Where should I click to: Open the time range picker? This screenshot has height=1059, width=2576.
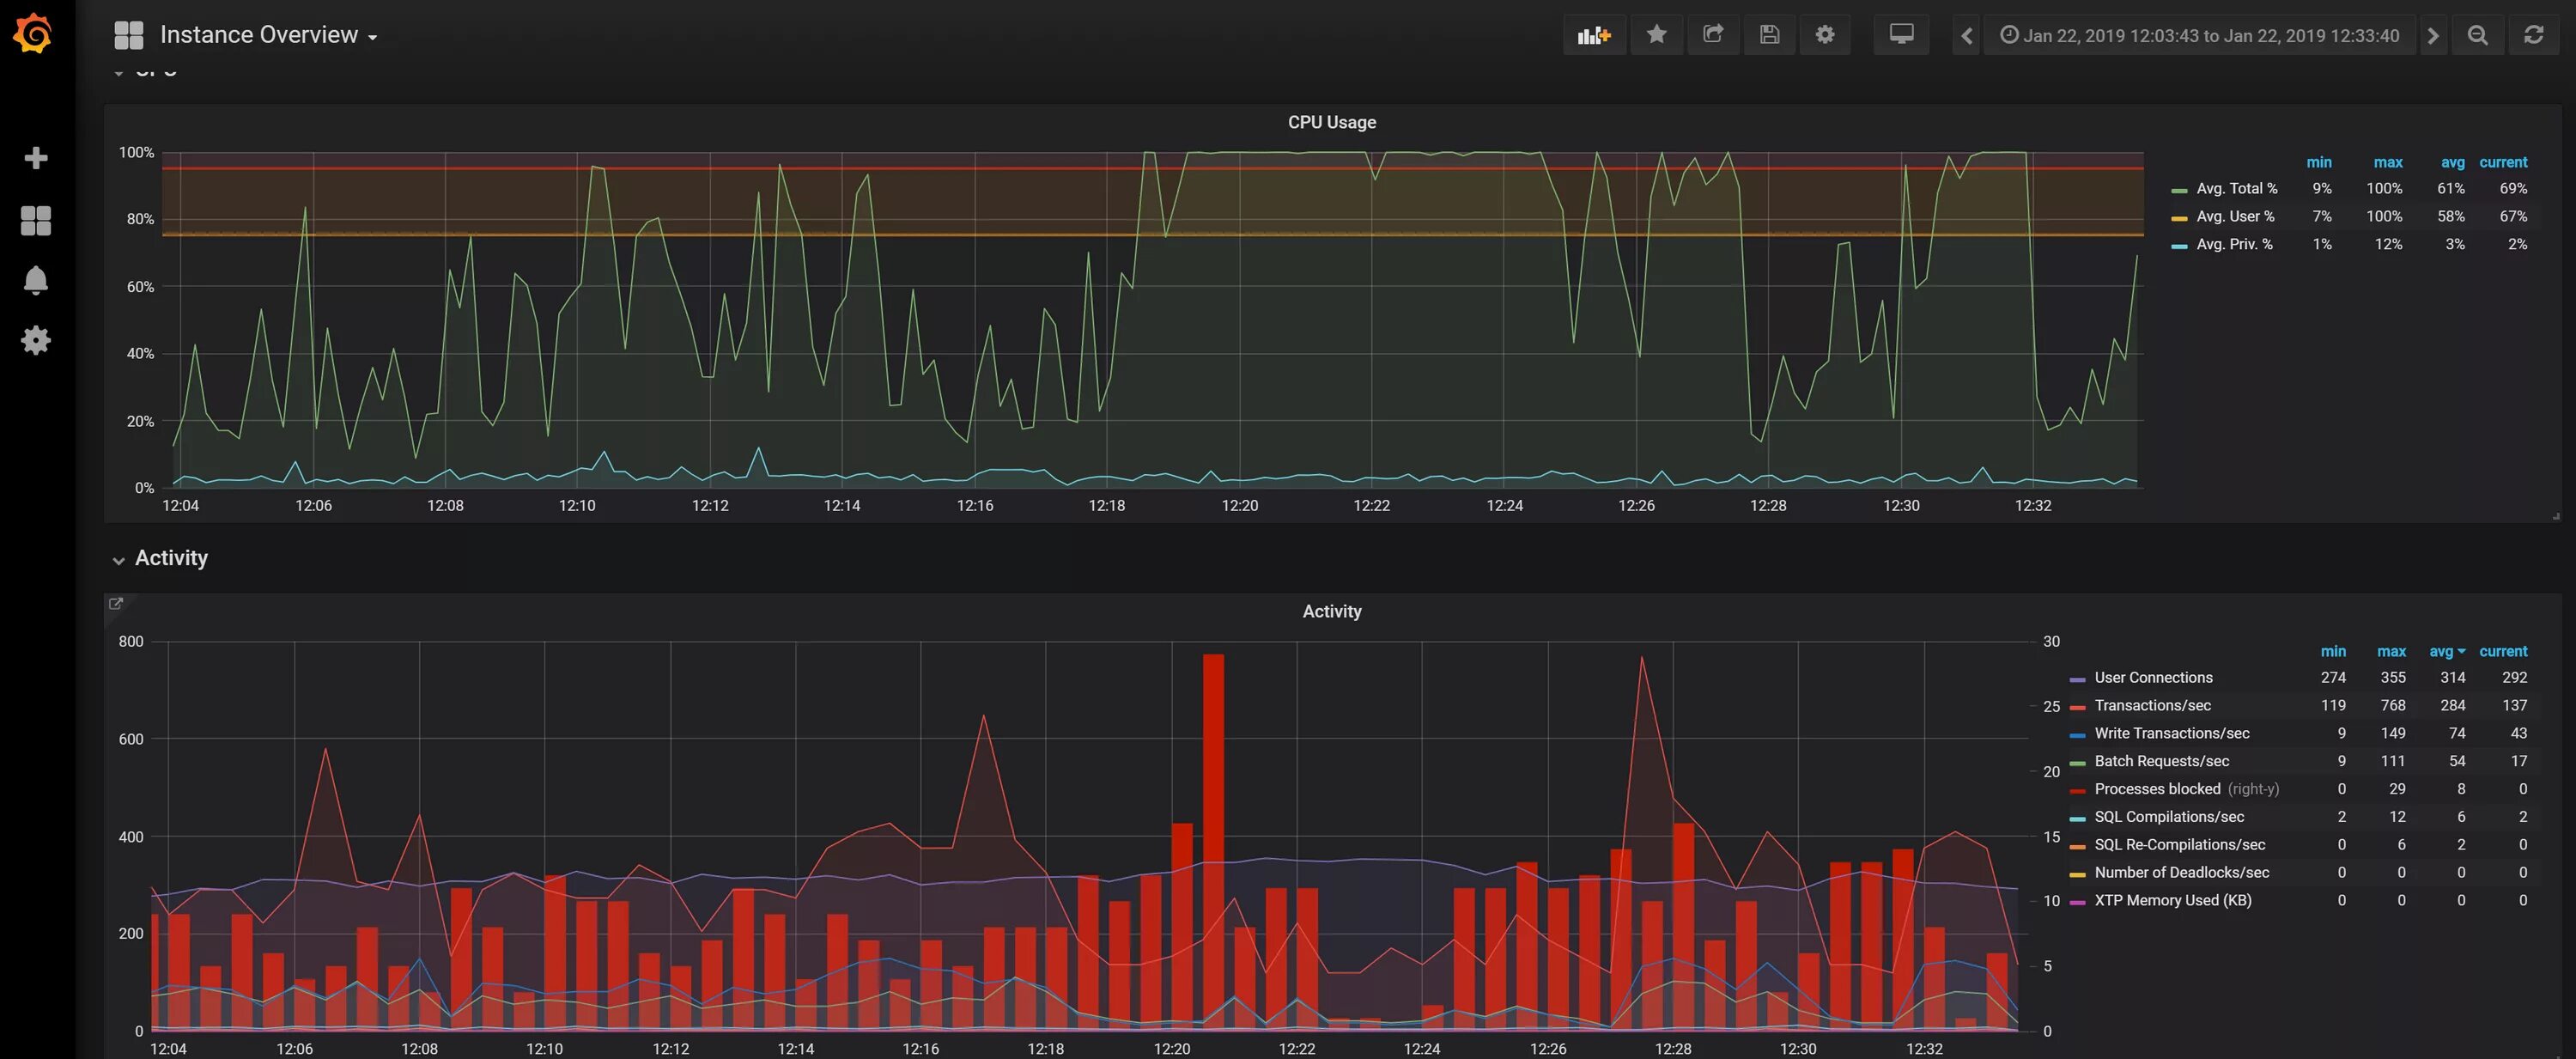point(2198,36)
